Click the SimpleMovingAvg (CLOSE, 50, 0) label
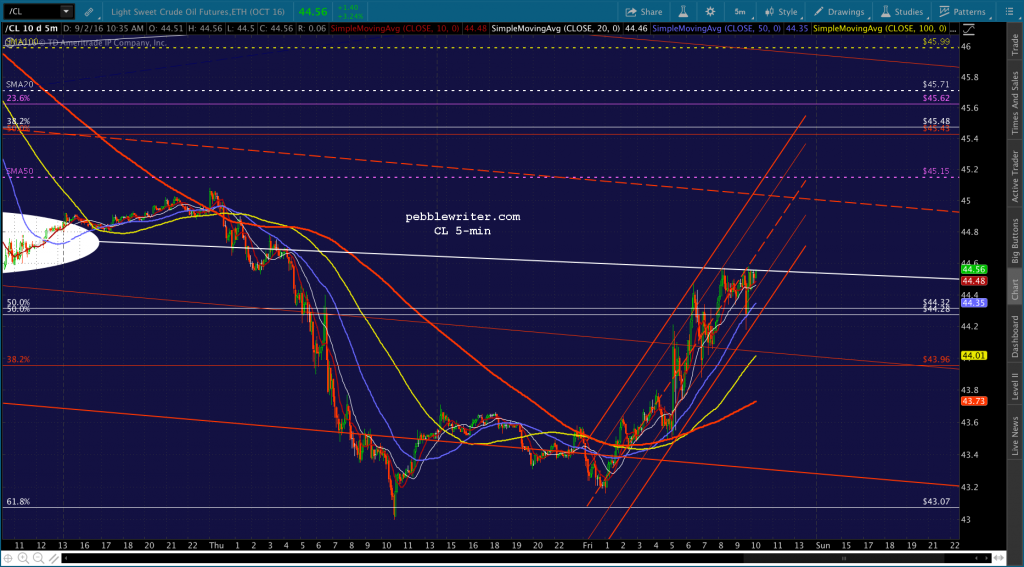The image size is (1024, 567). [x=717, y=29]
